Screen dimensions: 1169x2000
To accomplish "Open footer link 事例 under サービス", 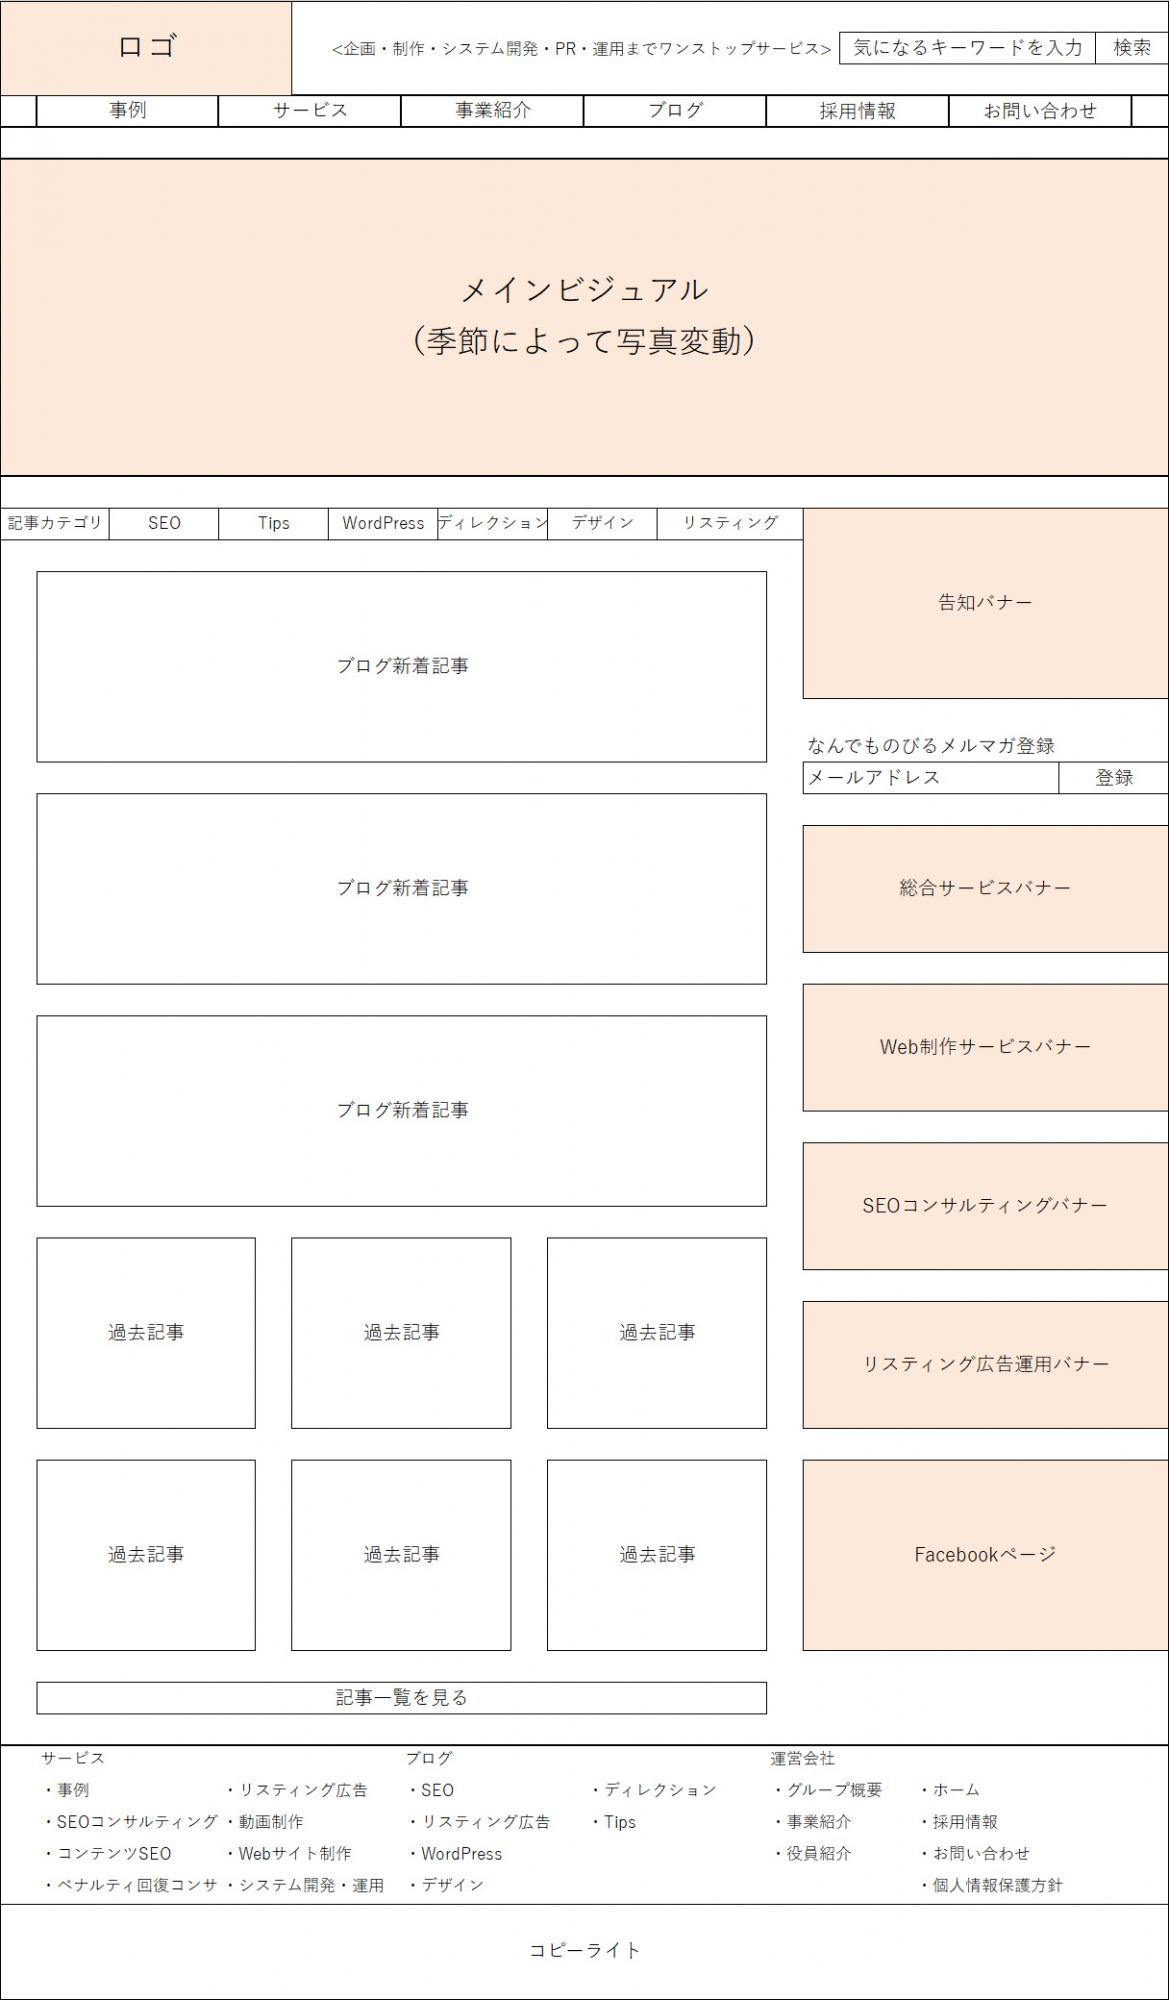I will (x=66, y=1790).
